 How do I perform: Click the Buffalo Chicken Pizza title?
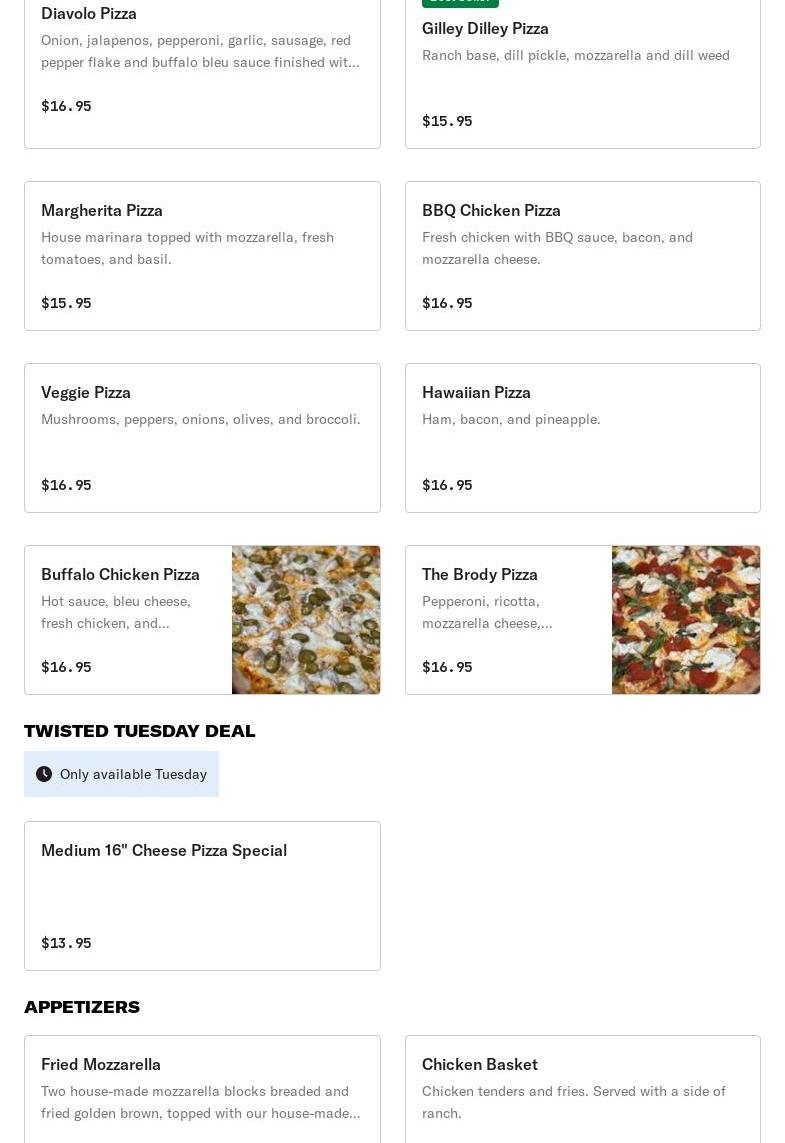pos(120,574)
